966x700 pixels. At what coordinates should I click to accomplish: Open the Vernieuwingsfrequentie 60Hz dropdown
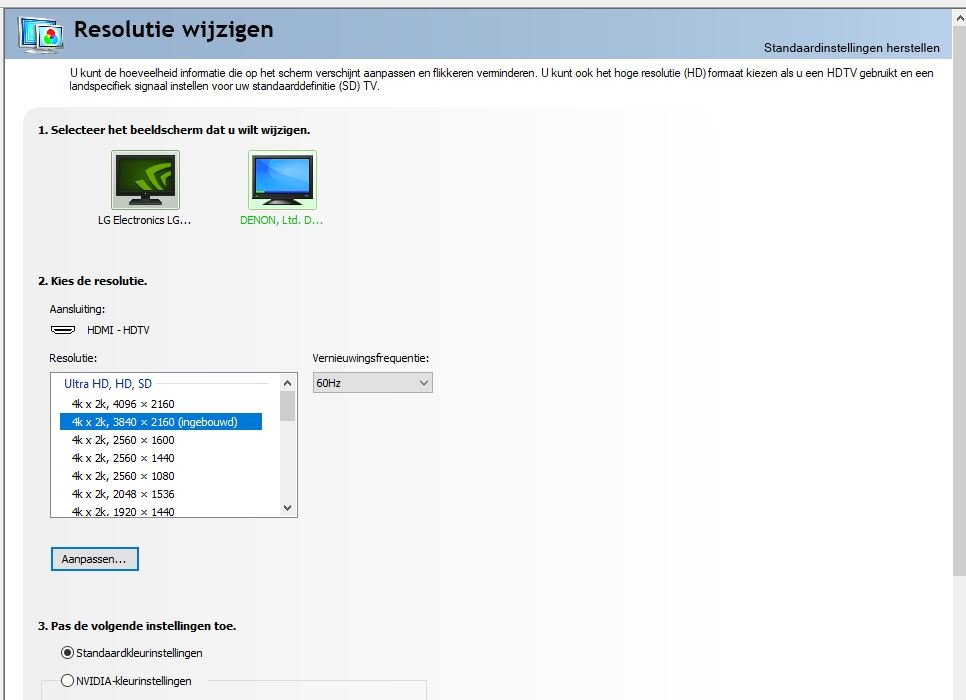pos(373,383)
